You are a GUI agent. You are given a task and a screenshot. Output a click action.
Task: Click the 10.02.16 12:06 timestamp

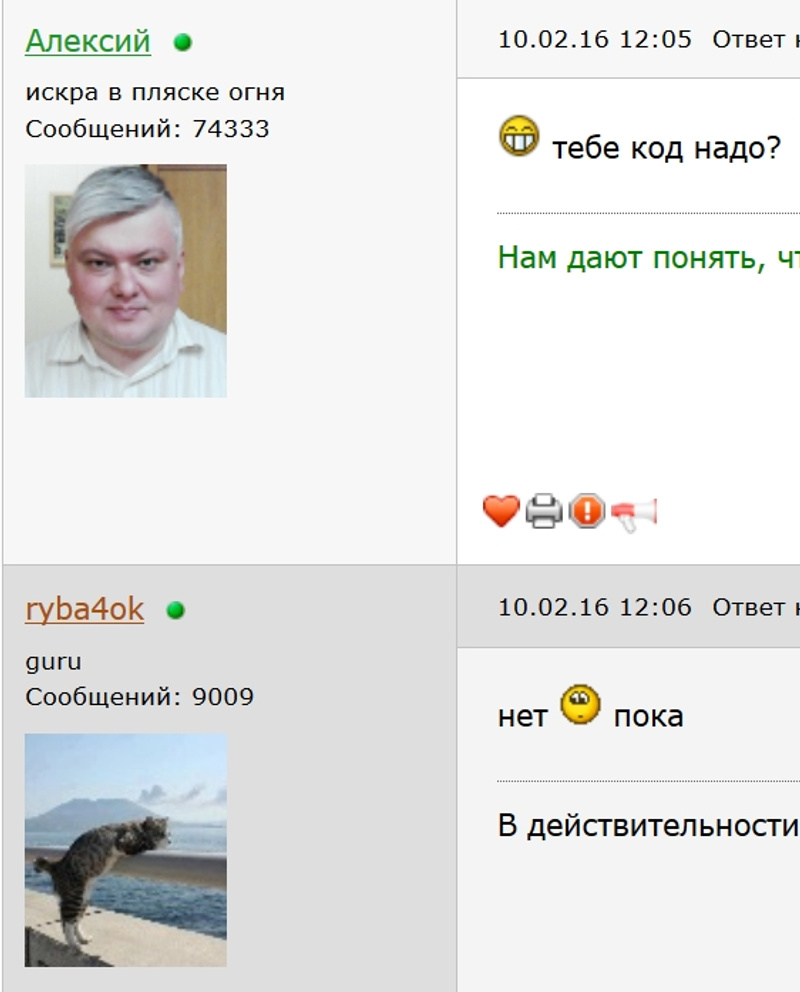pyautogui.click(x=595, y=608)
